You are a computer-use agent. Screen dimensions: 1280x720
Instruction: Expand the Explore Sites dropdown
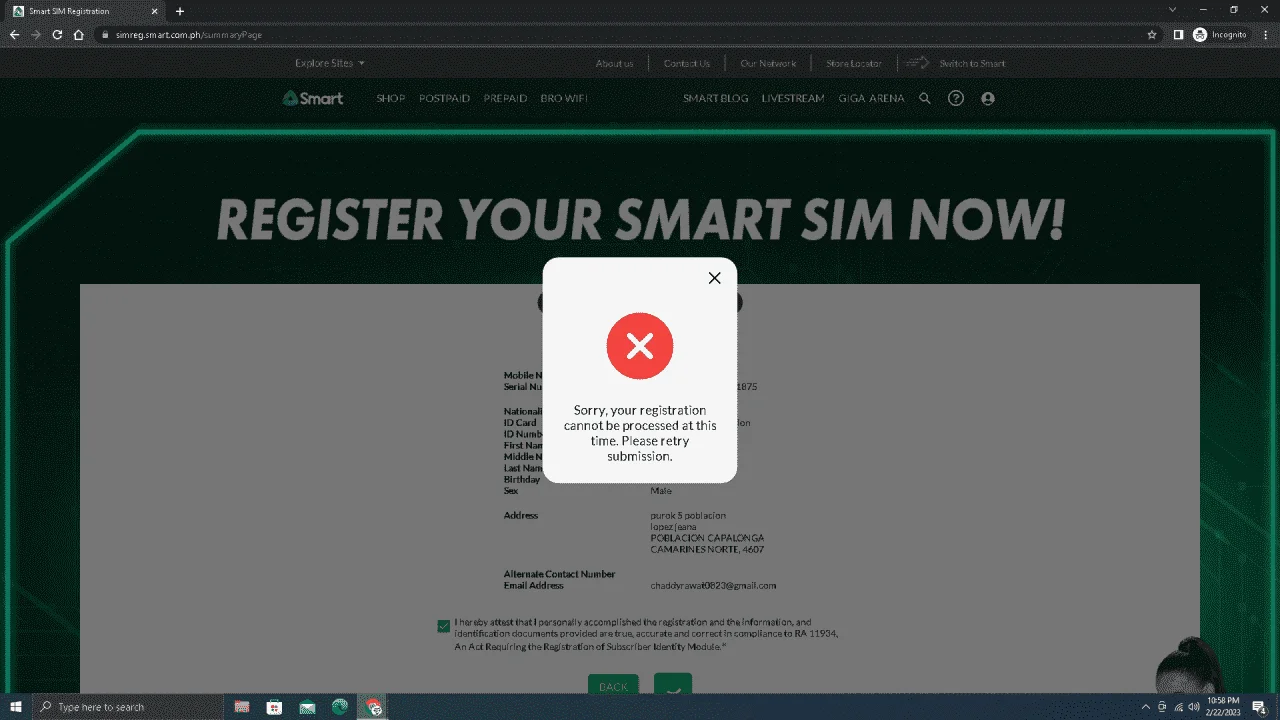329,63
